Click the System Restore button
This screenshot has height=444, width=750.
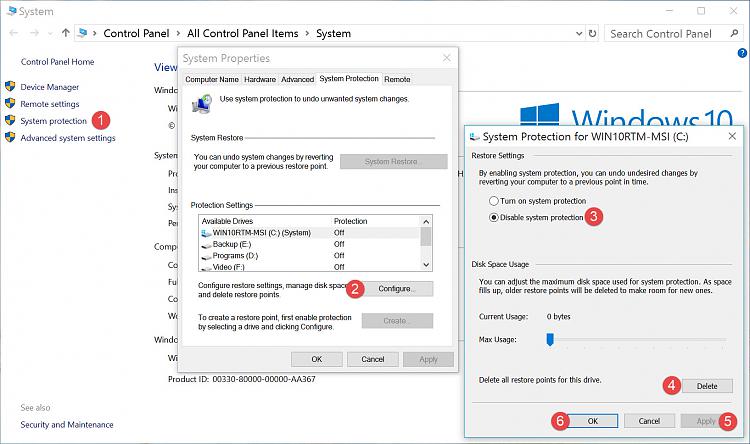(x=394, y=162)
